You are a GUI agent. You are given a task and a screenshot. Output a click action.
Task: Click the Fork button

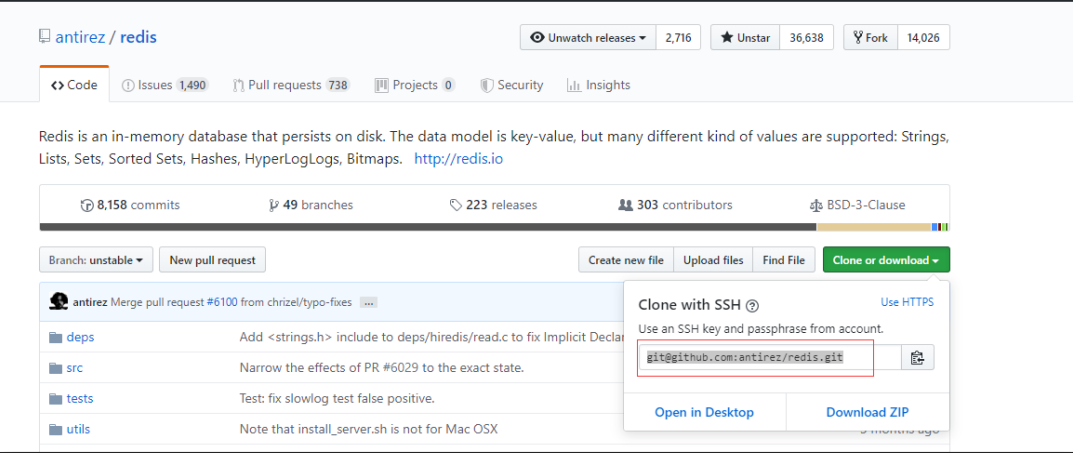coord(870,38)
